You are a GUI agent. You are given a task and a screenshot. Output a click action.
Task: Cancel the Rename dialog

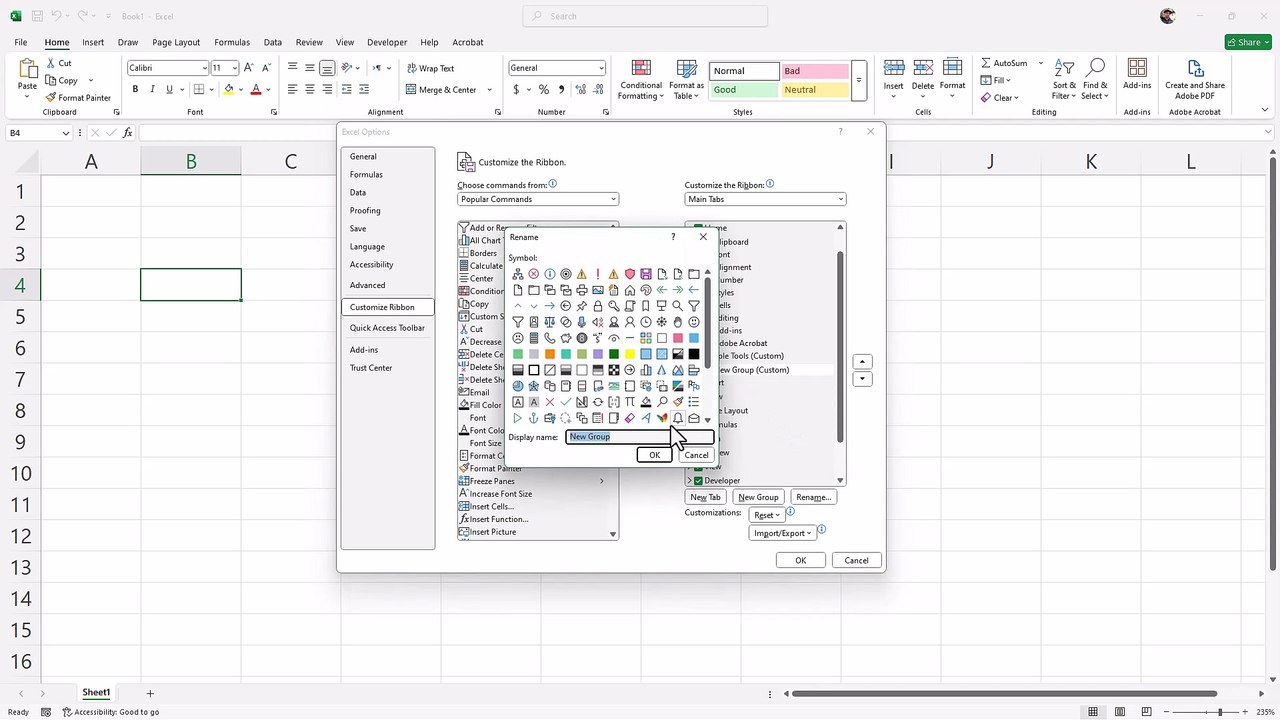pos(696,455)
